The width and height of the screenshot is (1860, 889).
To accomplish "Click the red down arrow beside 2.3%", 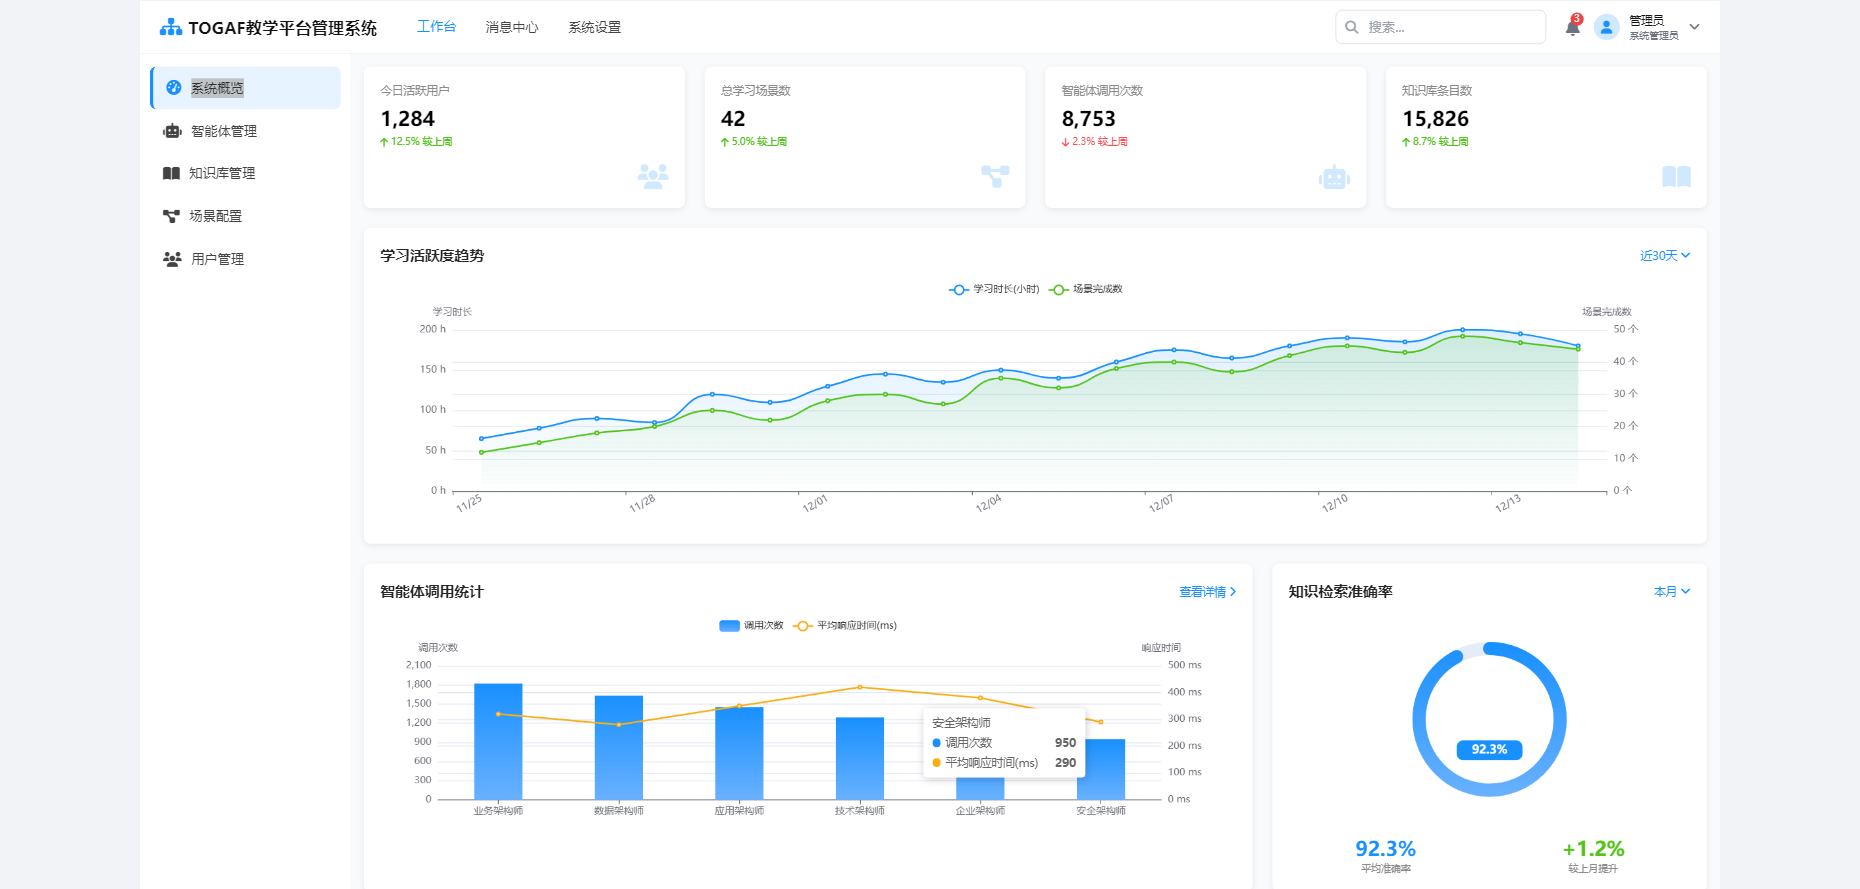I will [1065, 142].
